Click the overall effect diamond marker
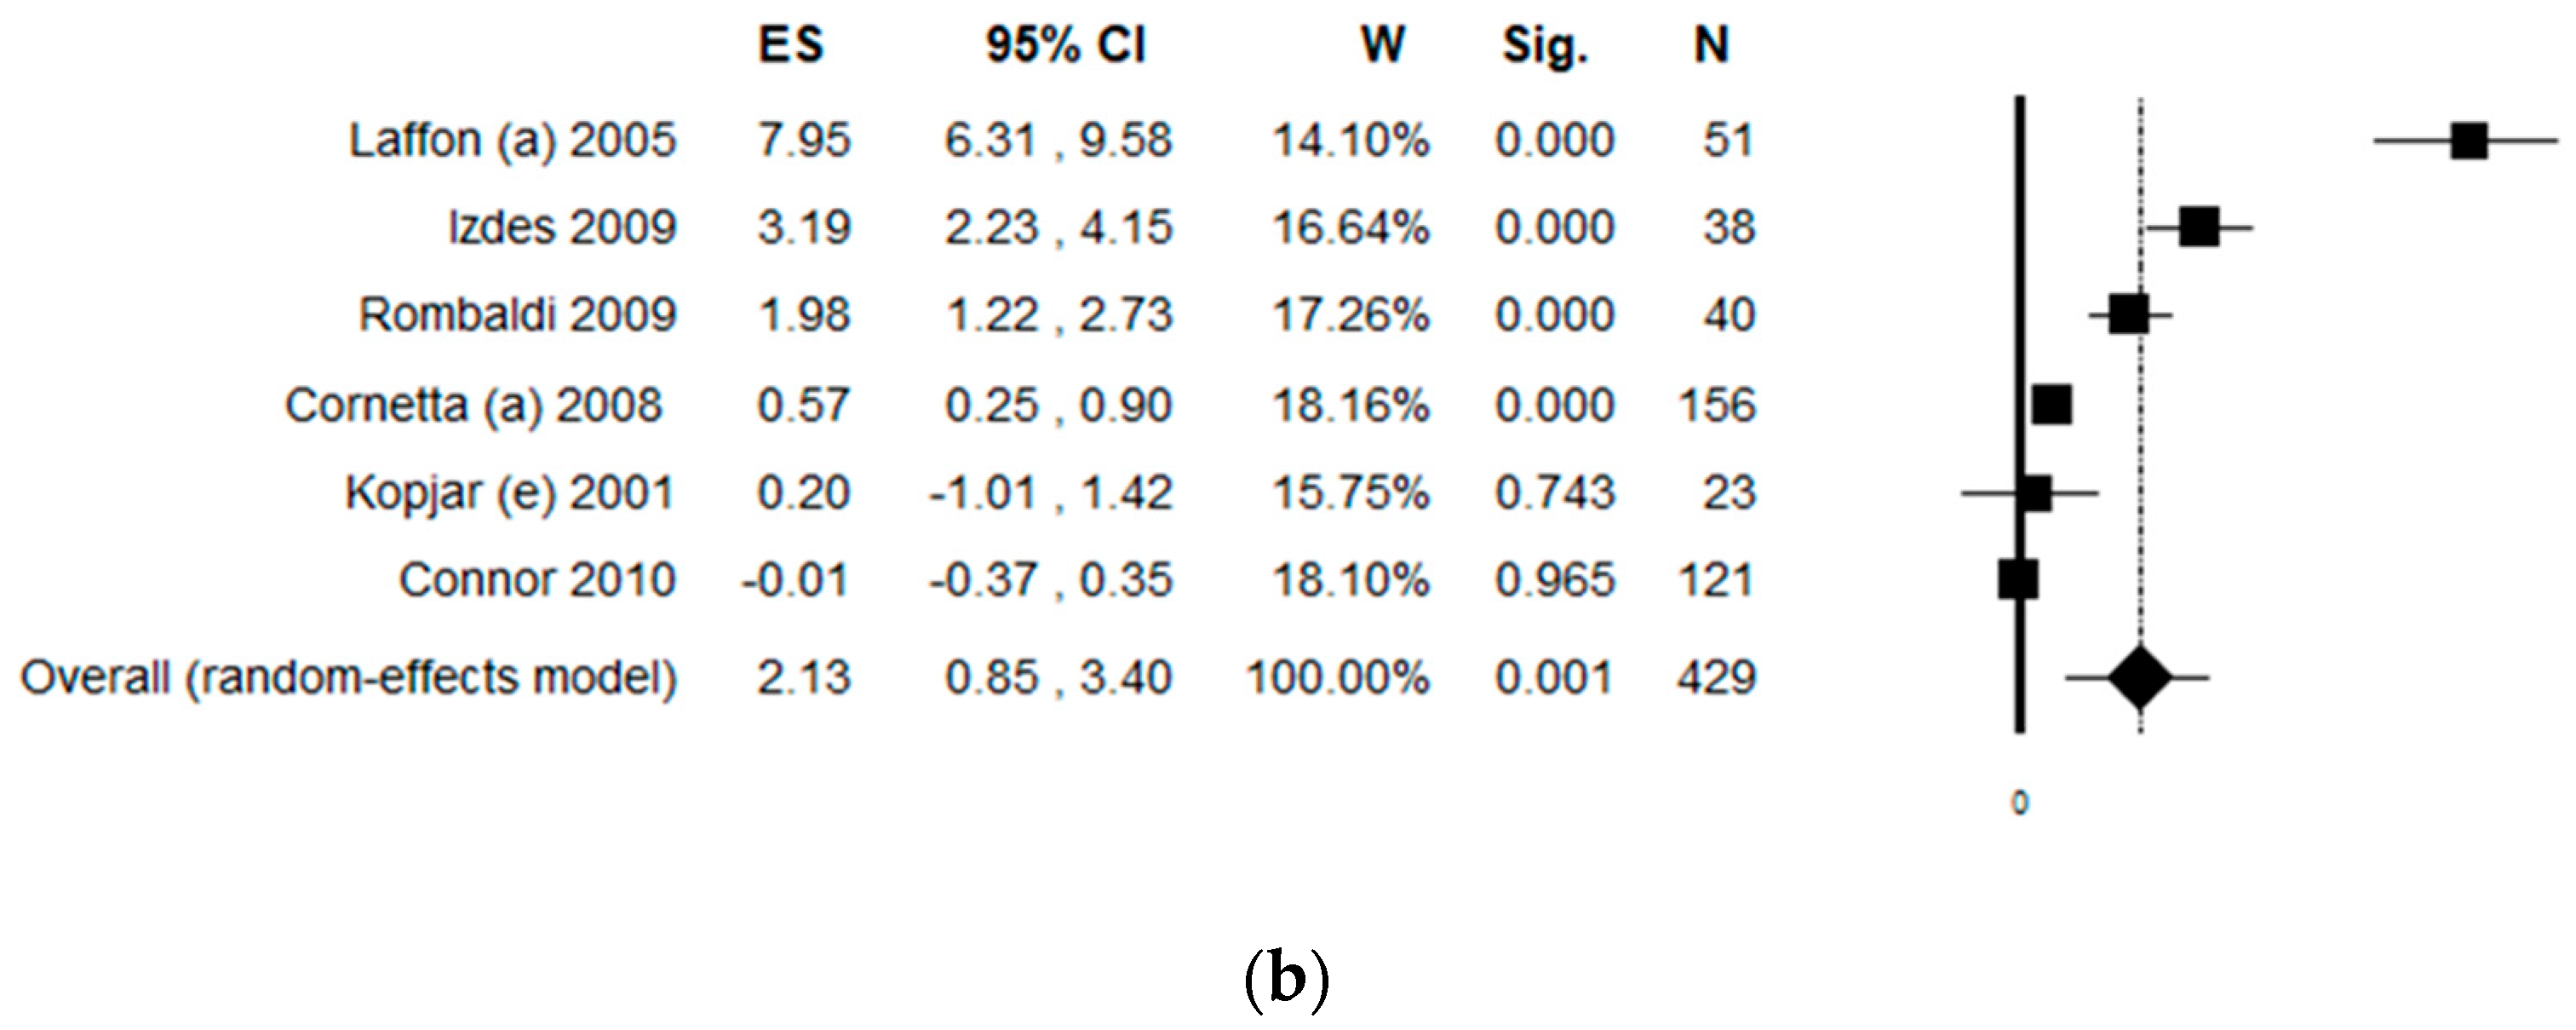2576x1030 pixels. pos(2140,678)
